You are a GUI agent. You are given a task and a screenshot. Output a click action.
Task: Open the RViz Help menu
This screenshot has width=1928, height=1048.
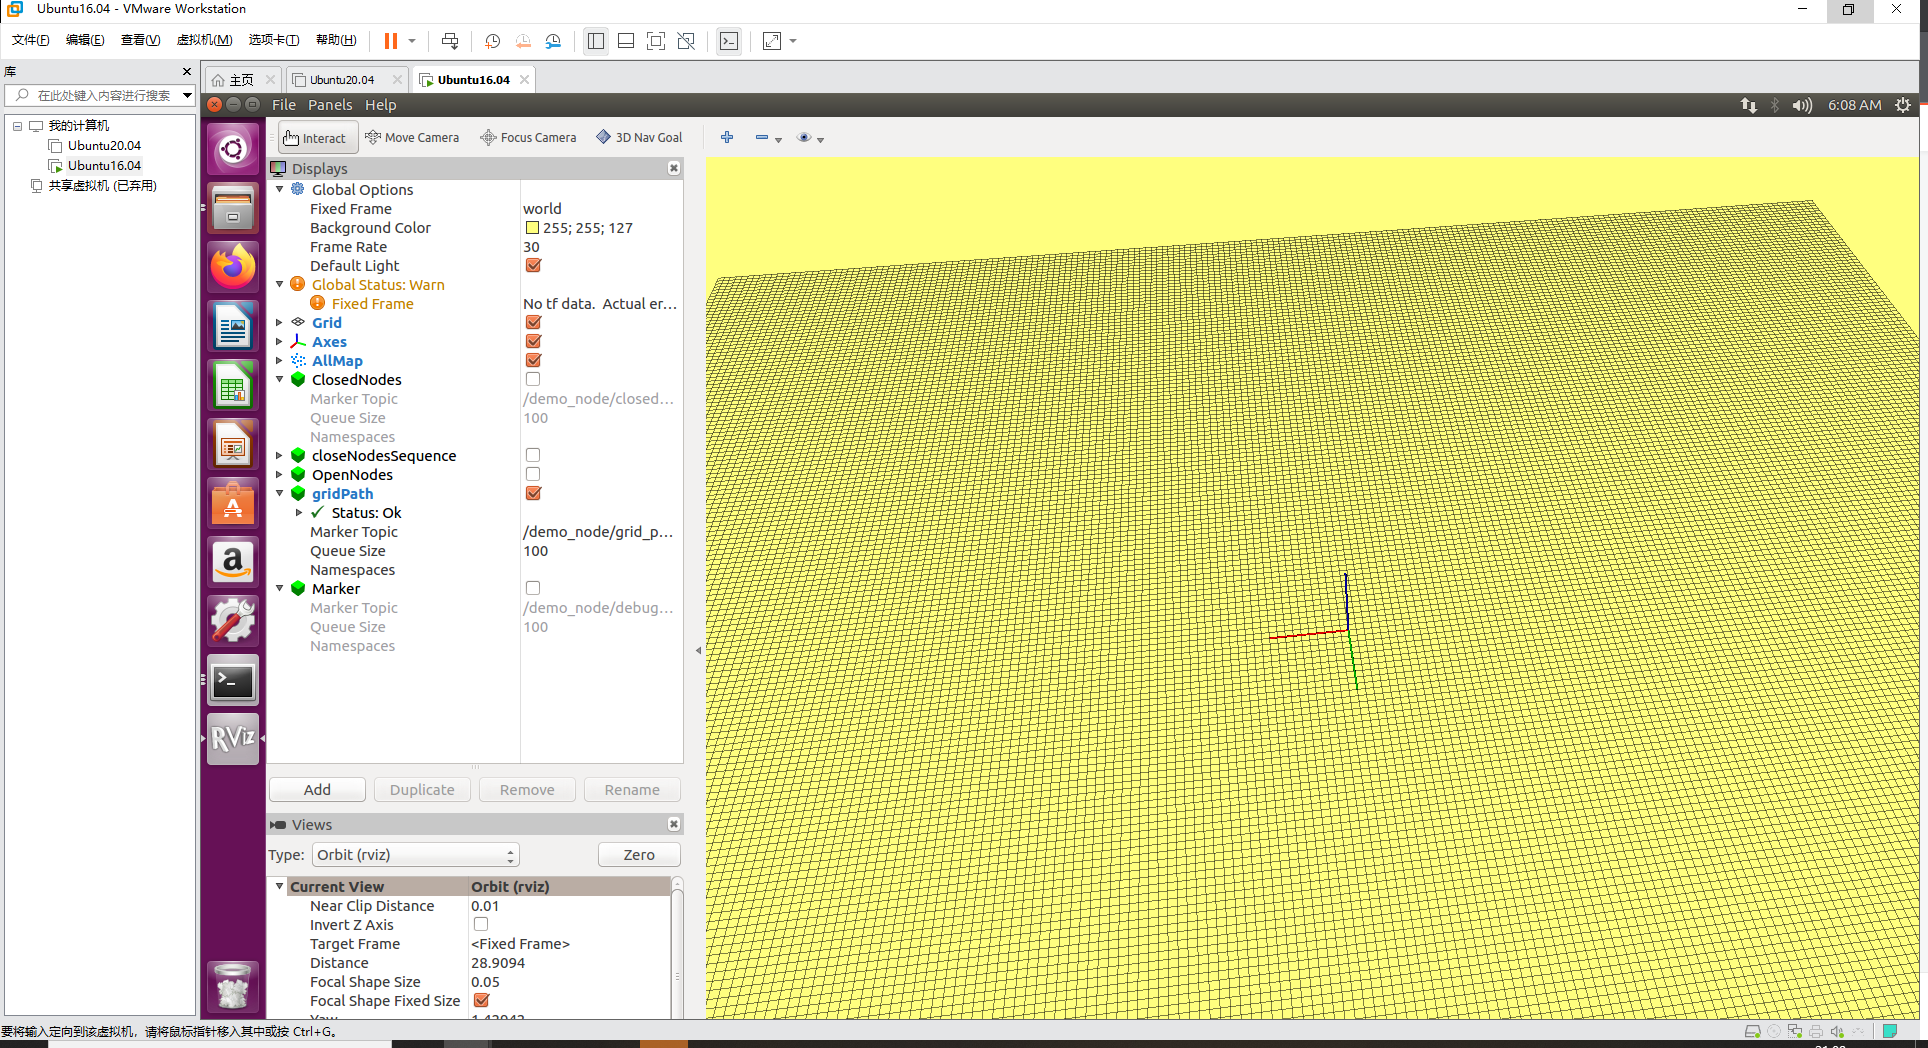pyautogui.click(x=380, y=105)
